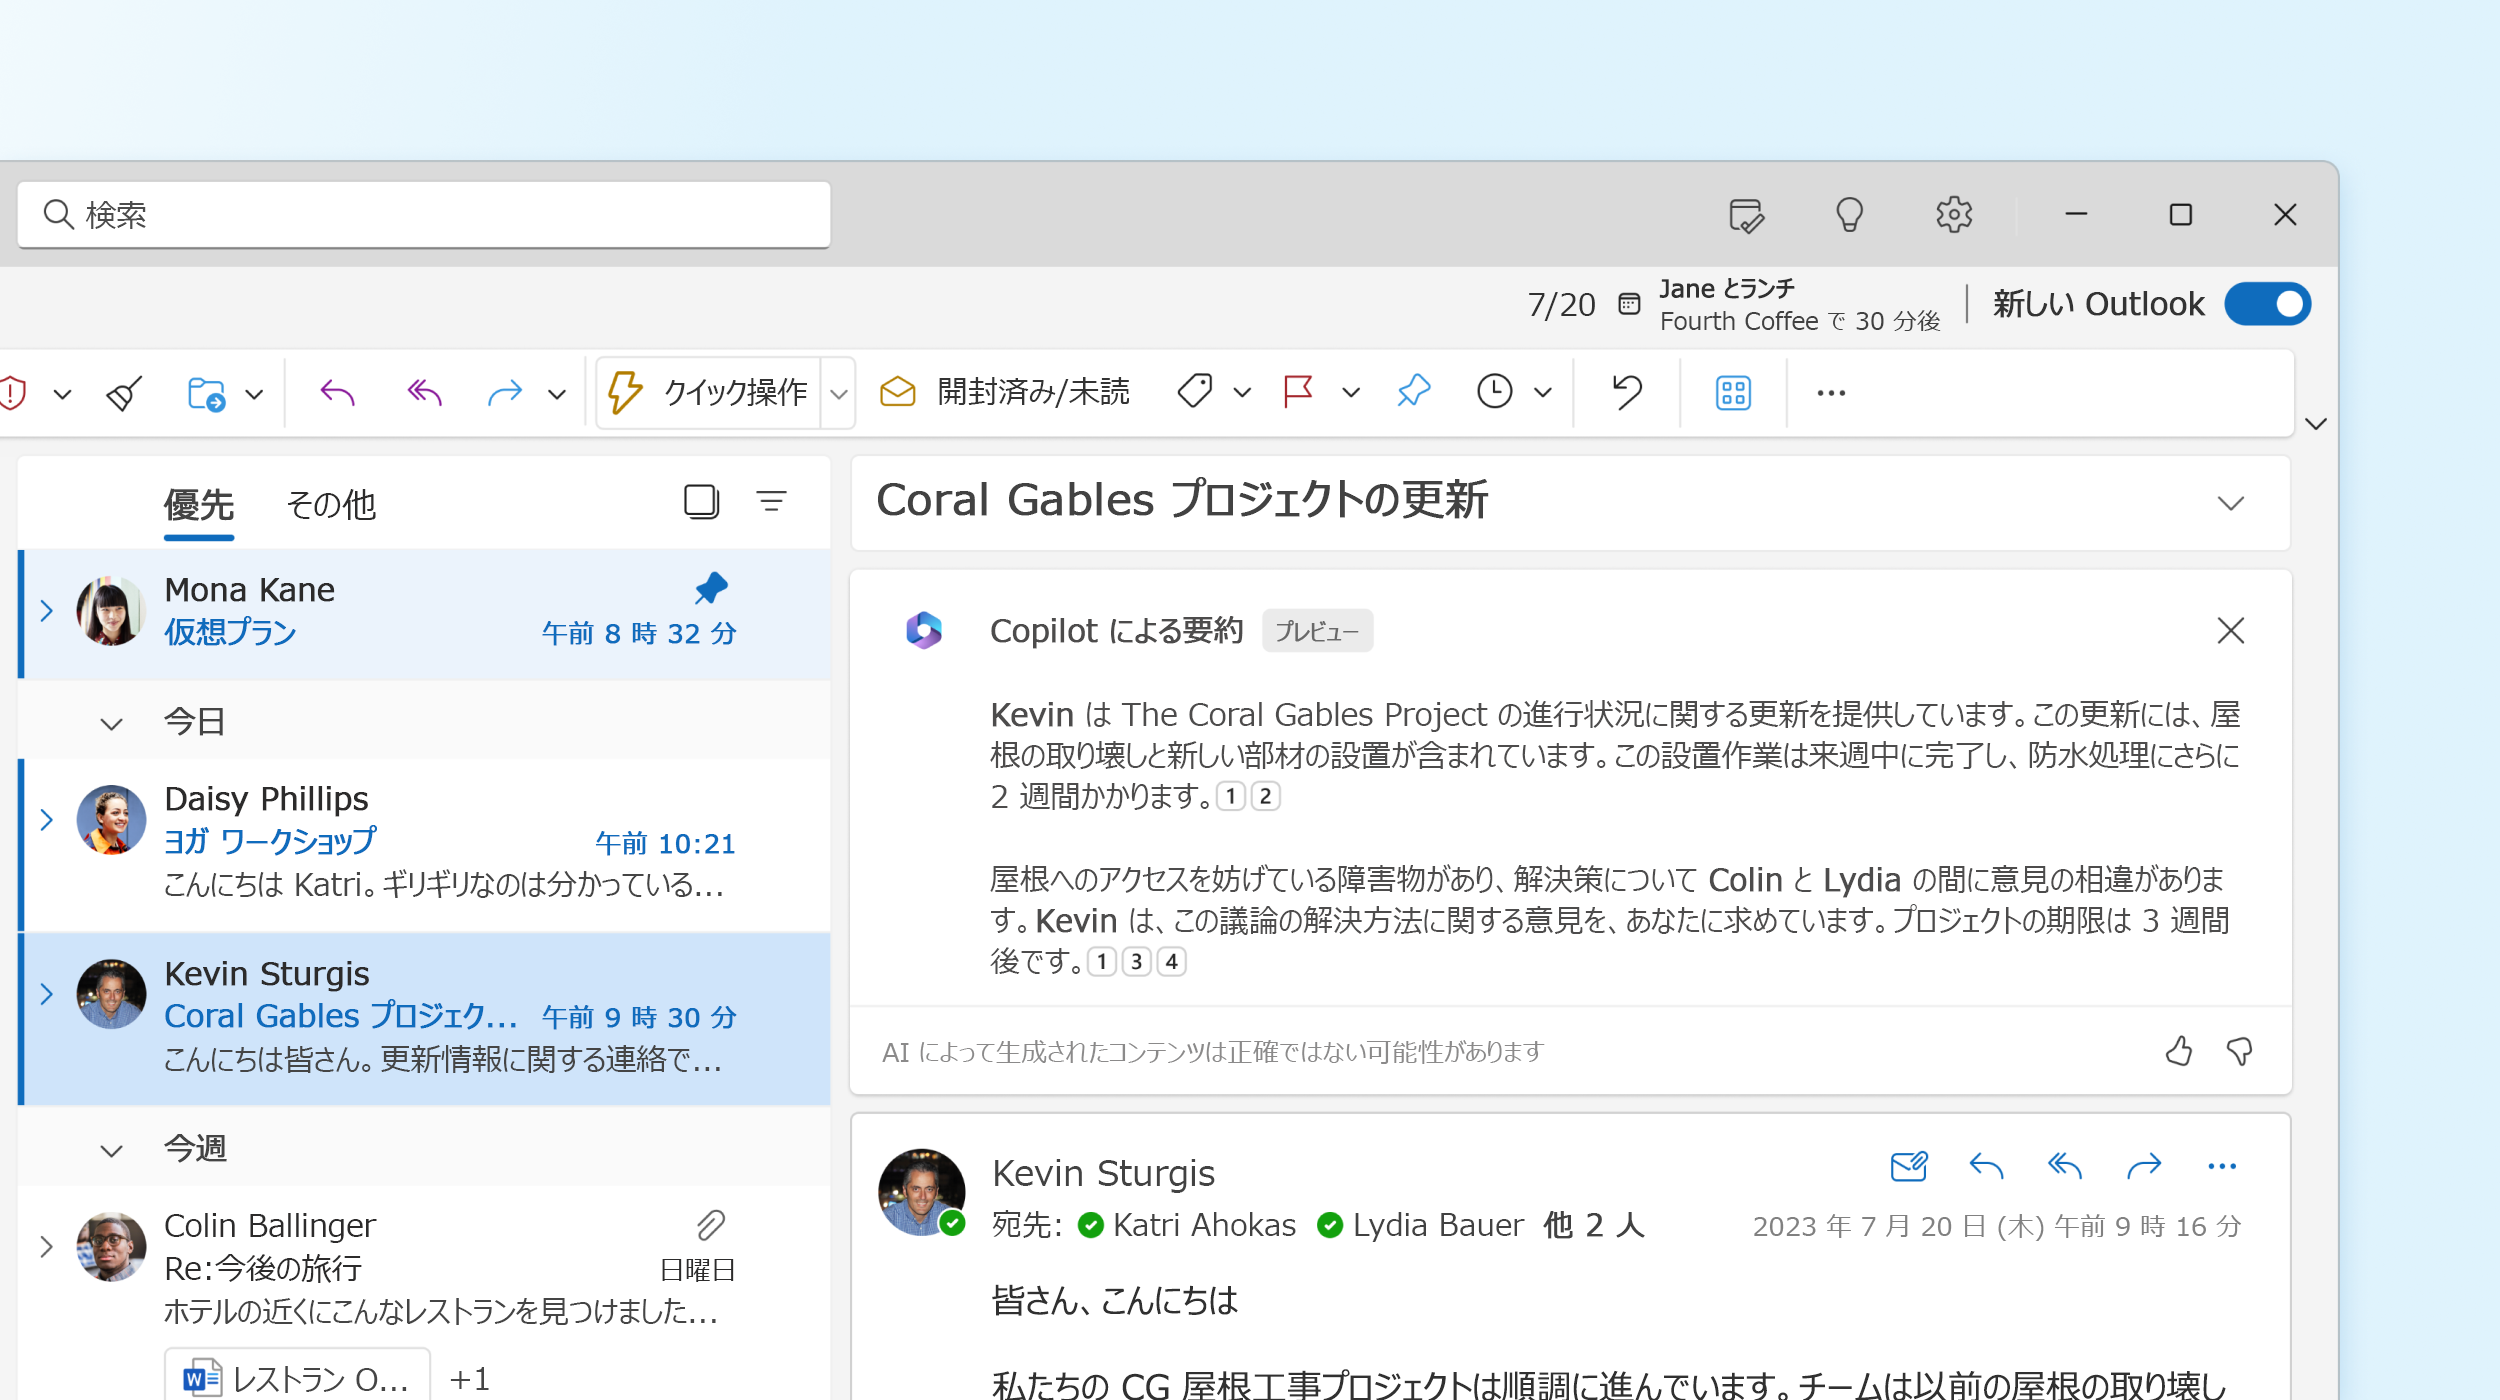Open the forward options dropdown

point(557,394)
